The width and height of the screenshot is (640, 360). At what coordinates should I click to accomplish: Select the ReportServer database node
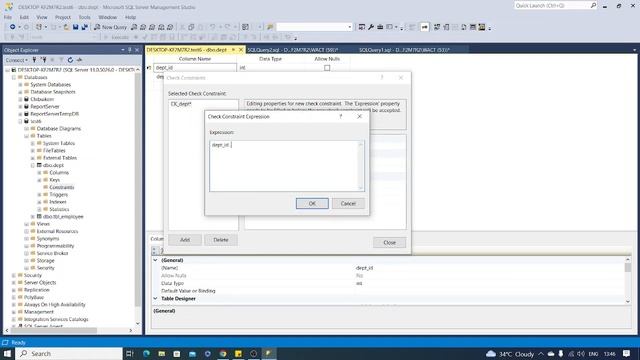click(x=45, y=107)
